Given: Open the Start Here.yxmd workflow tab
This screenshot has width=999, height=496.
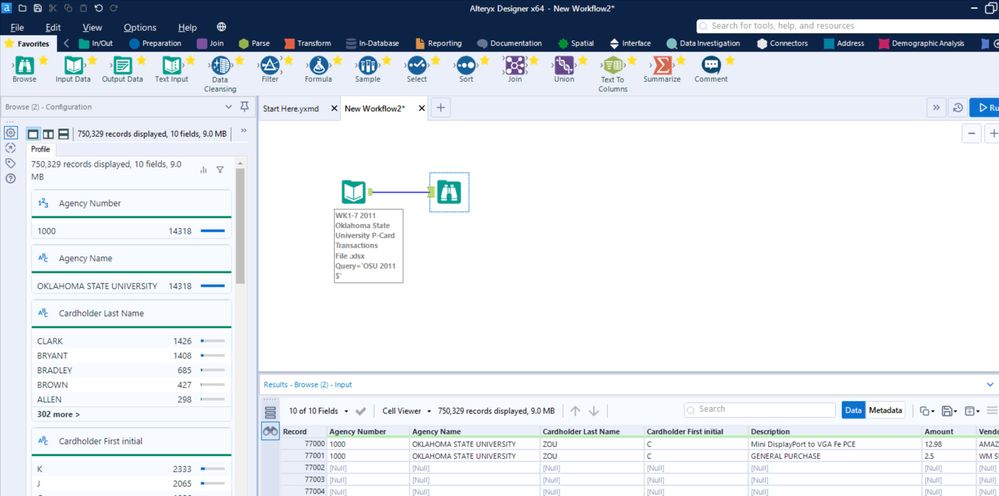Looking at the screenshot, I should [291, 108].
